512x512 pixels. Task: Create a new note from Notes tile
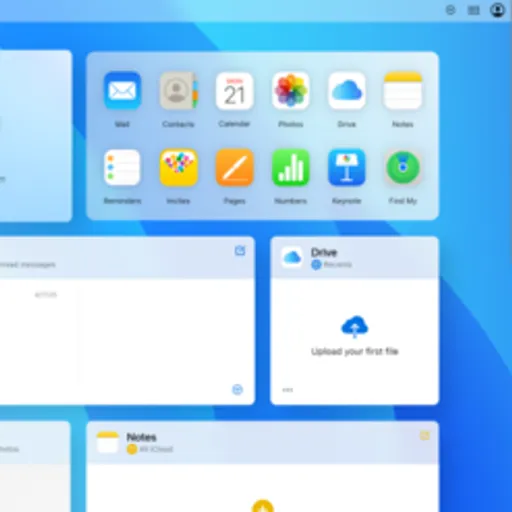click(424, 435)
